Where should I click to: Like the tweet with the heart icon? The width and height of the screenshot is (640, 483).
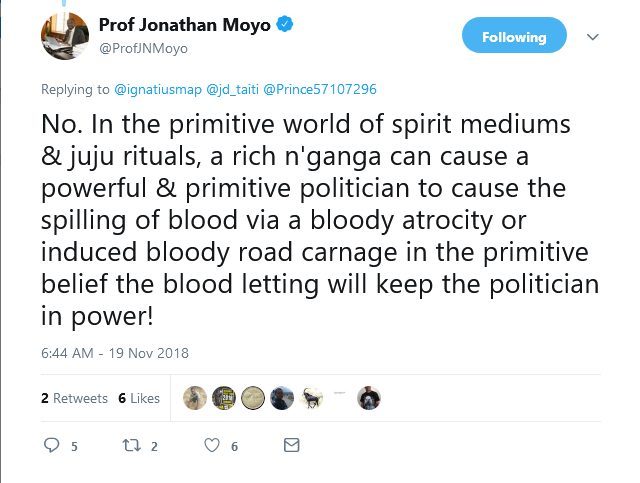pyautogui.click(x=212, y=446)
